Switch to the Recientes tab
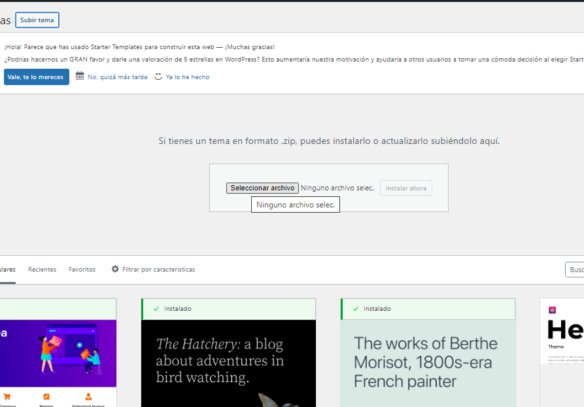The image size is (584, 407). 42,269
